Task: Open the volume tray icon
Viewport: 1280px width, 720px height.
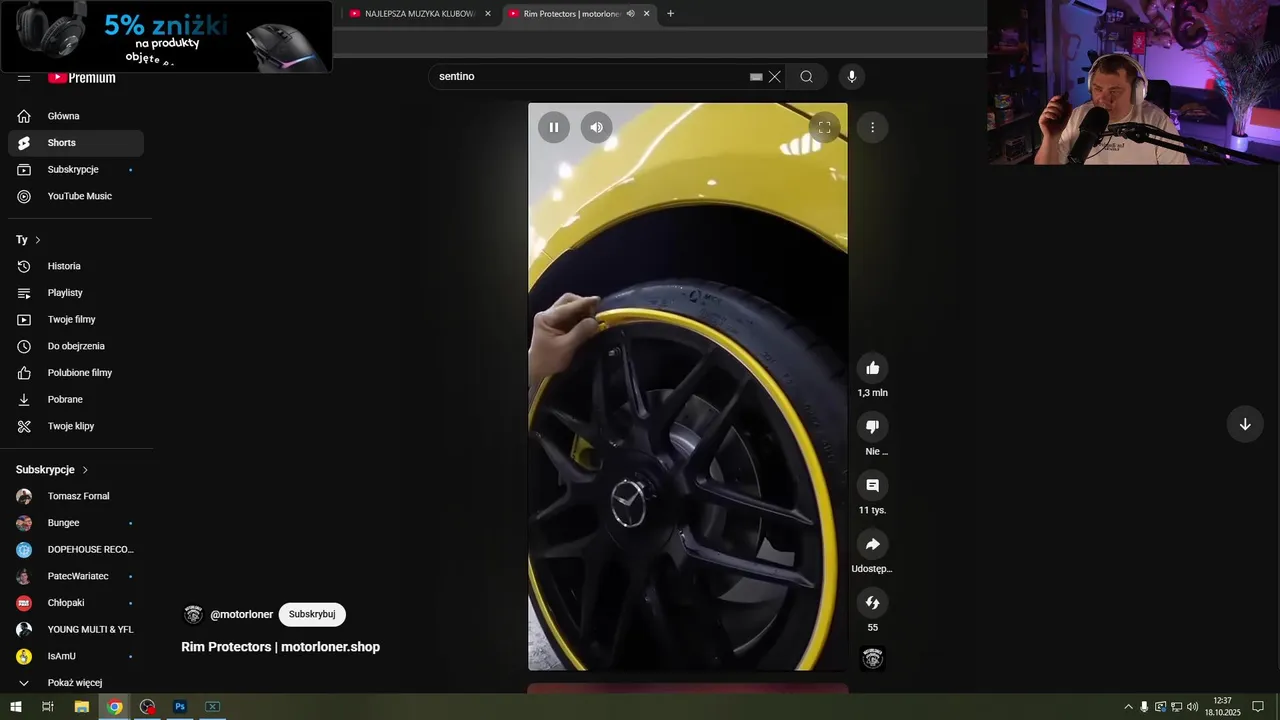Action: [1192, 707]
